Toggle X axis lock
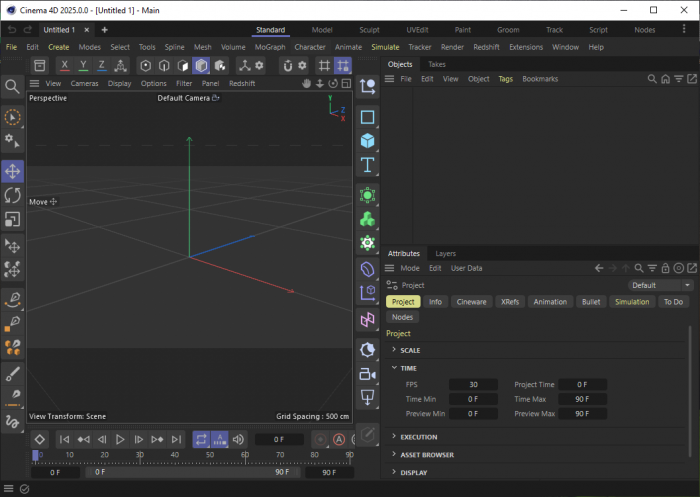The image size is (700, 497). point(65,65)
